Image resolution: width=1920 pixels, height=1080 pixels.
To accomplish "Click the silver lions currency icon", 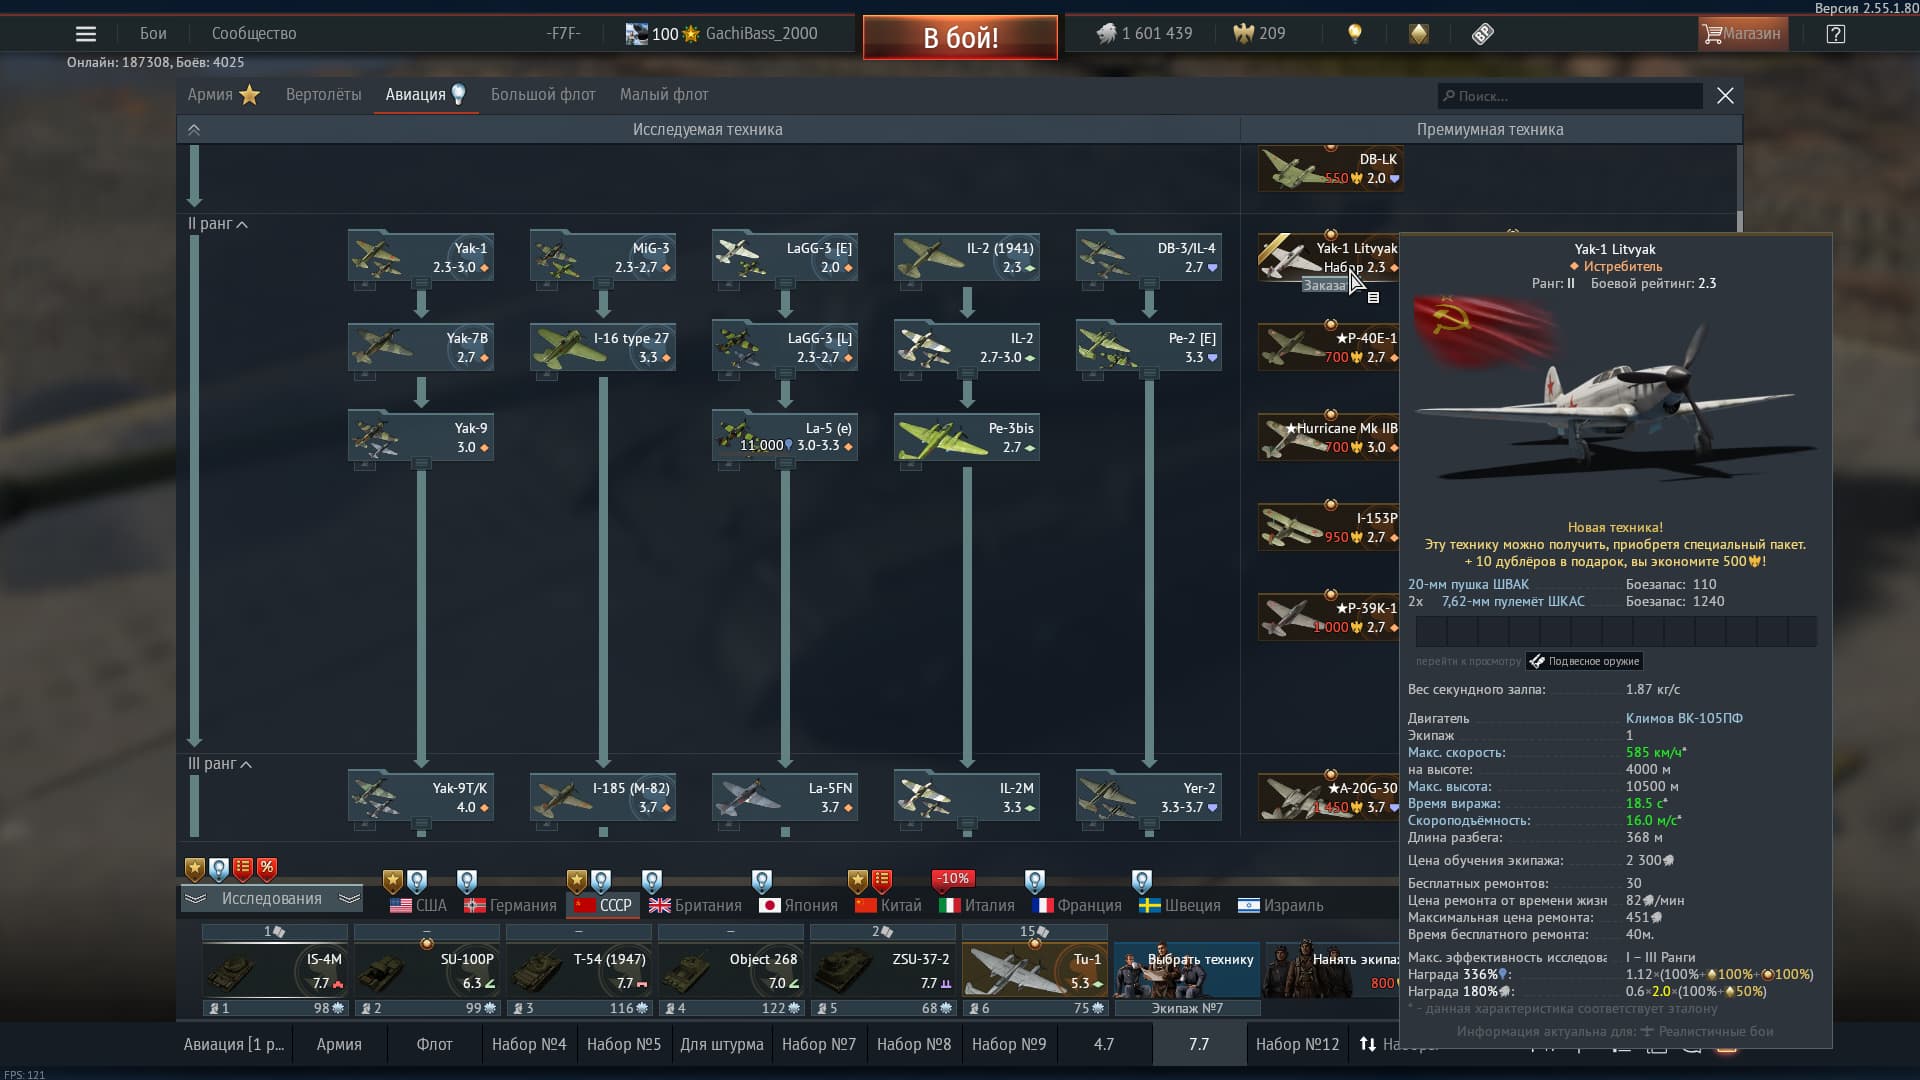I will click(x=1106, y=34).
